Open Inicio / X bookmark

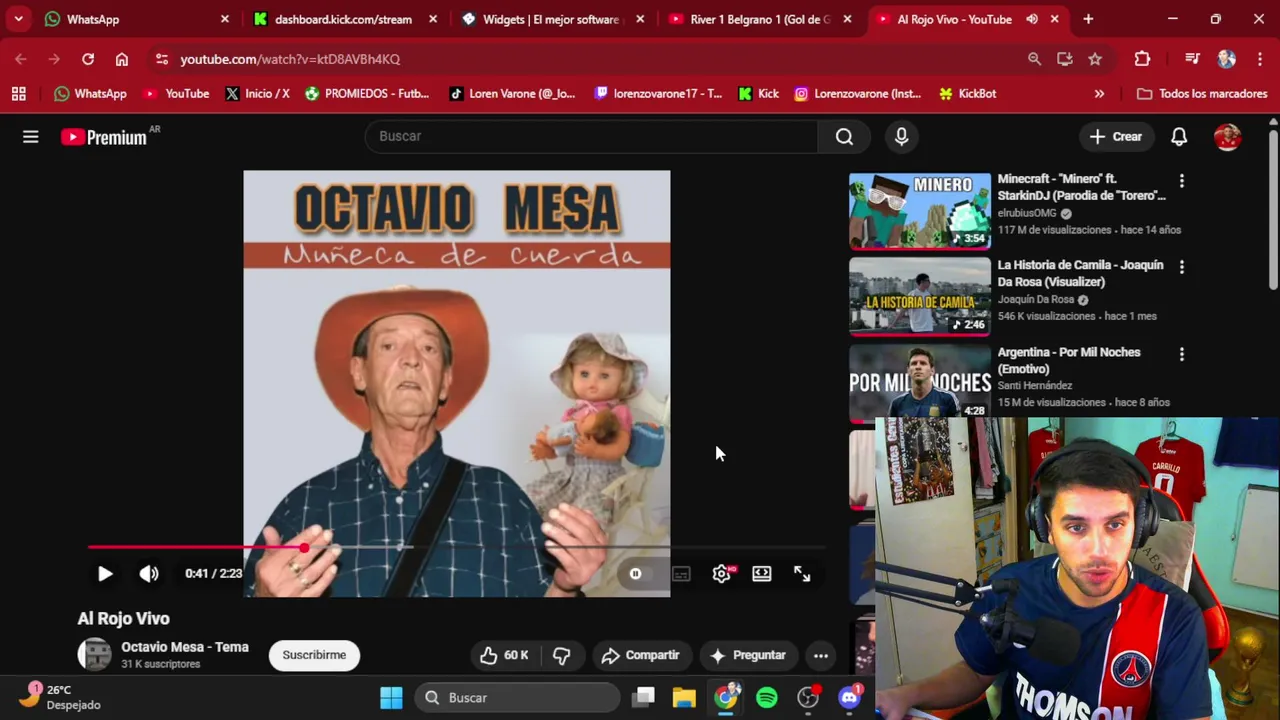[257, 94]
